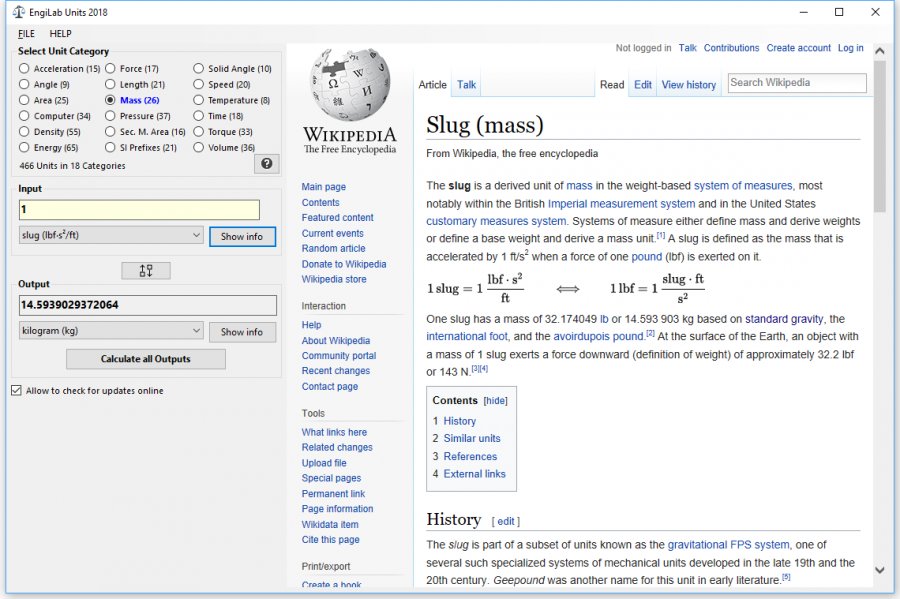Select the Sec. M. Area (16) category
The height and width of the screenshot is (599, 900).
[146, 132]
